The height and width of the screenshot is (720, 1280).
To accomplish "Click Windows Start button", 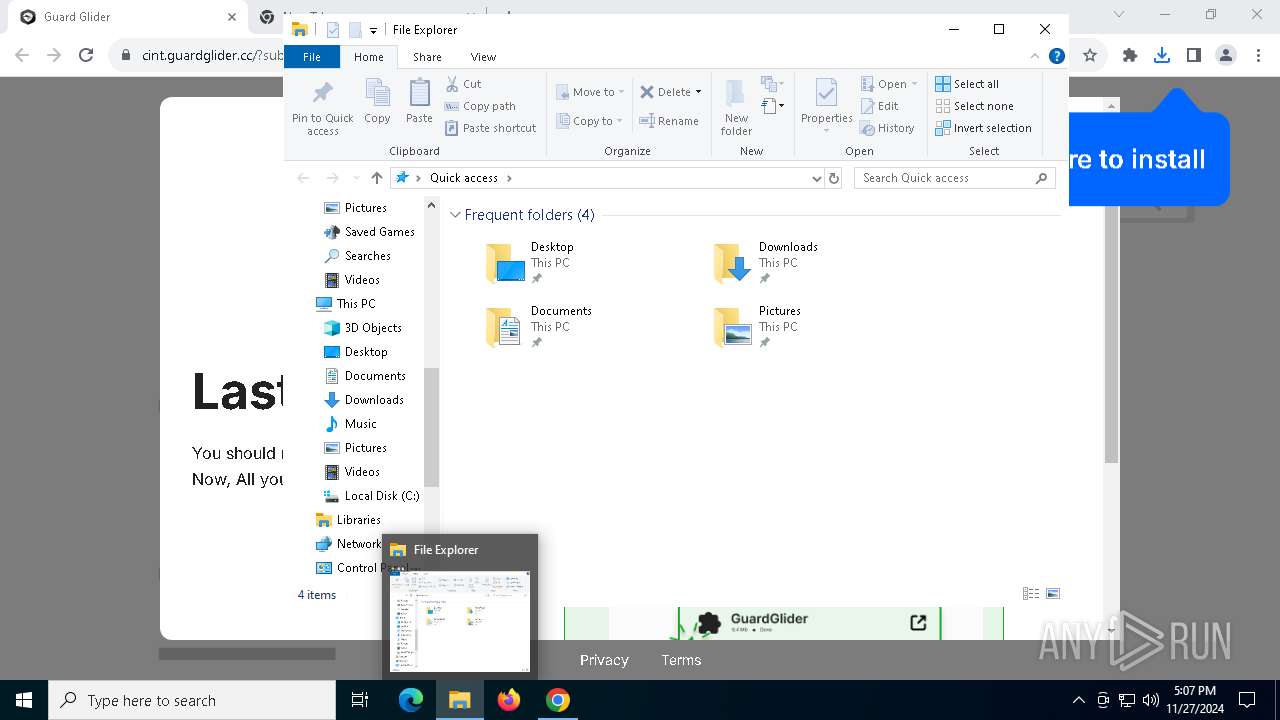I will (24, 700).
